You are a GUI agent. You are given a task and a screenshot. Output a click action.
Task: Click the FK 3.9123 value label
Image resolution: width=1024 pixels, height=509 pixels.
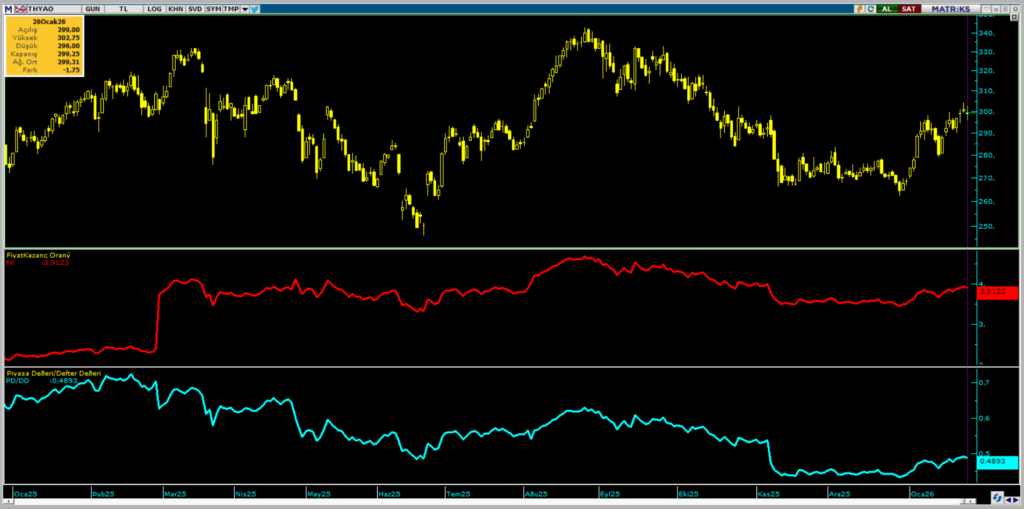38,263
